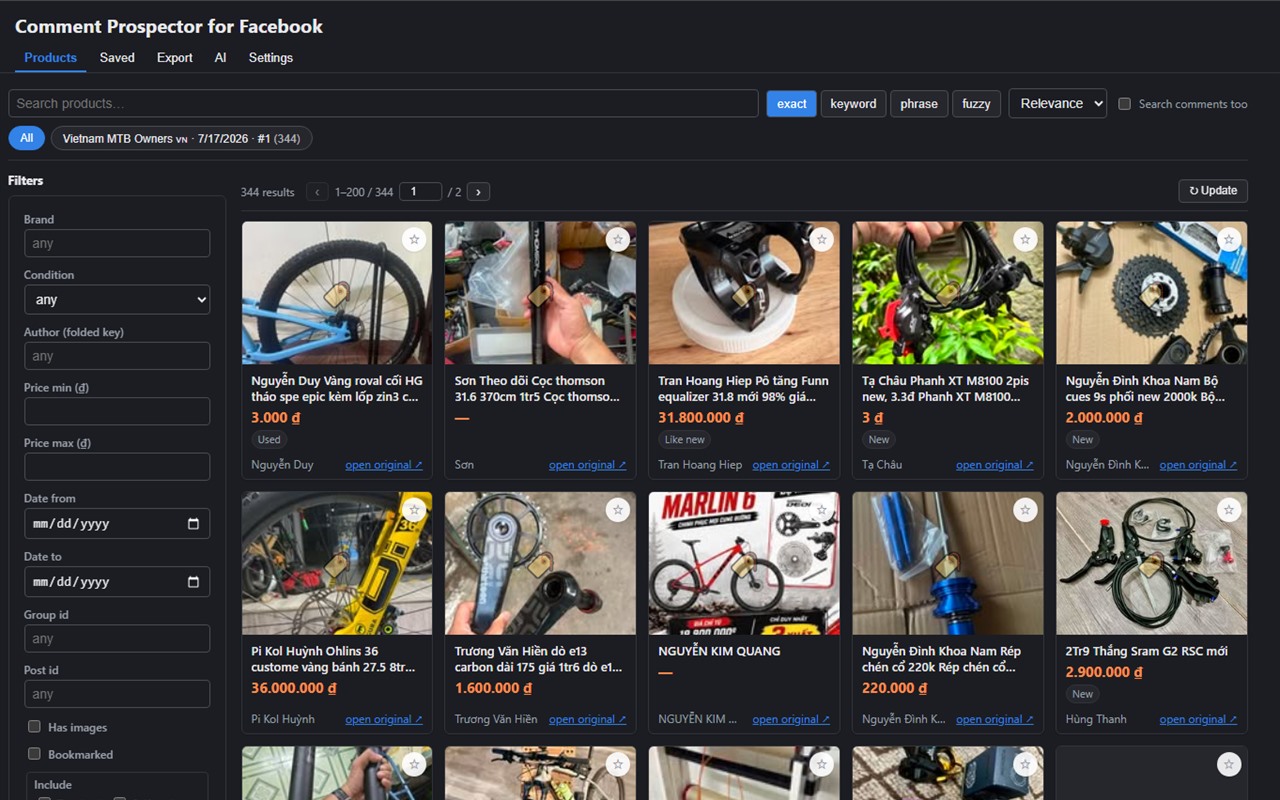The width and height of the screenshot is (1280, 800).
Task: Click price tag icon on Funn equalizer image
Action: click(743, 294)
